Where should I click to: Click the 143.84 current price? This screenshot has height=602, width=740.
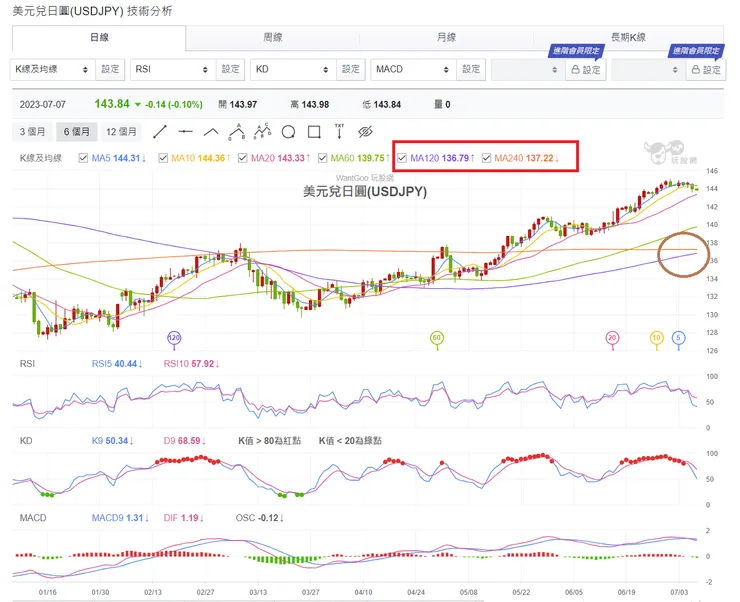click(x=112, y=104)
